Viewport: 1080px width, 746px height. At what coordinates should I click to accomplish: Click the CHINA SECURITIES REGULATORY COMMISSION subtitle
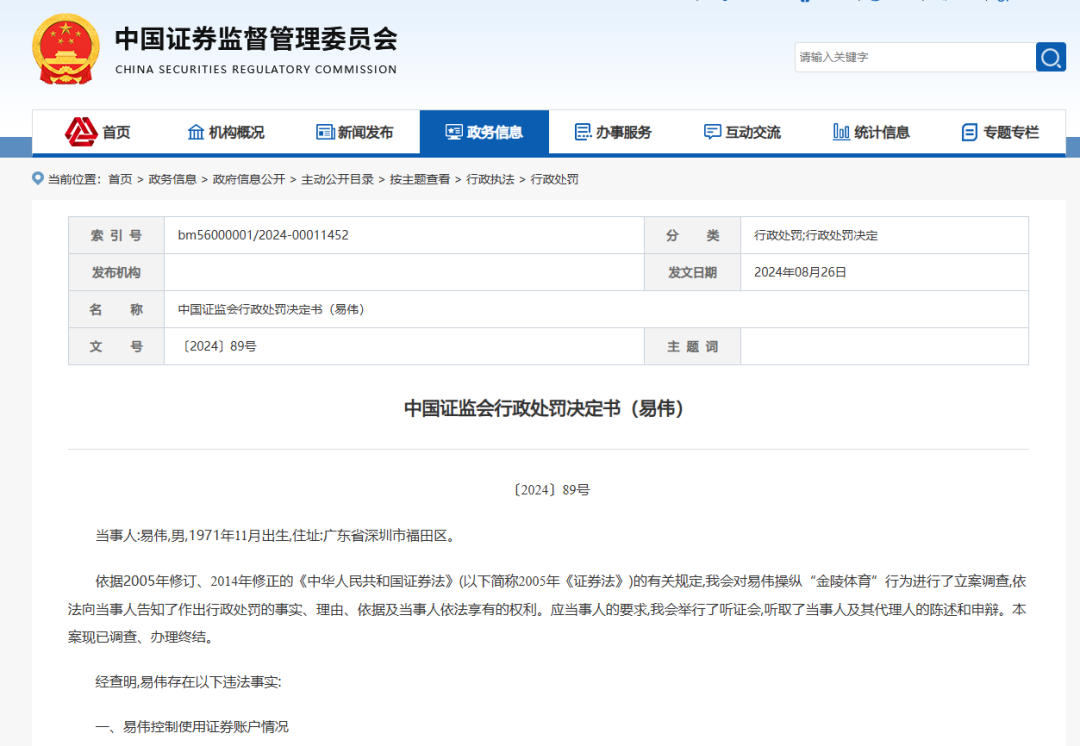tap(256, 70)
